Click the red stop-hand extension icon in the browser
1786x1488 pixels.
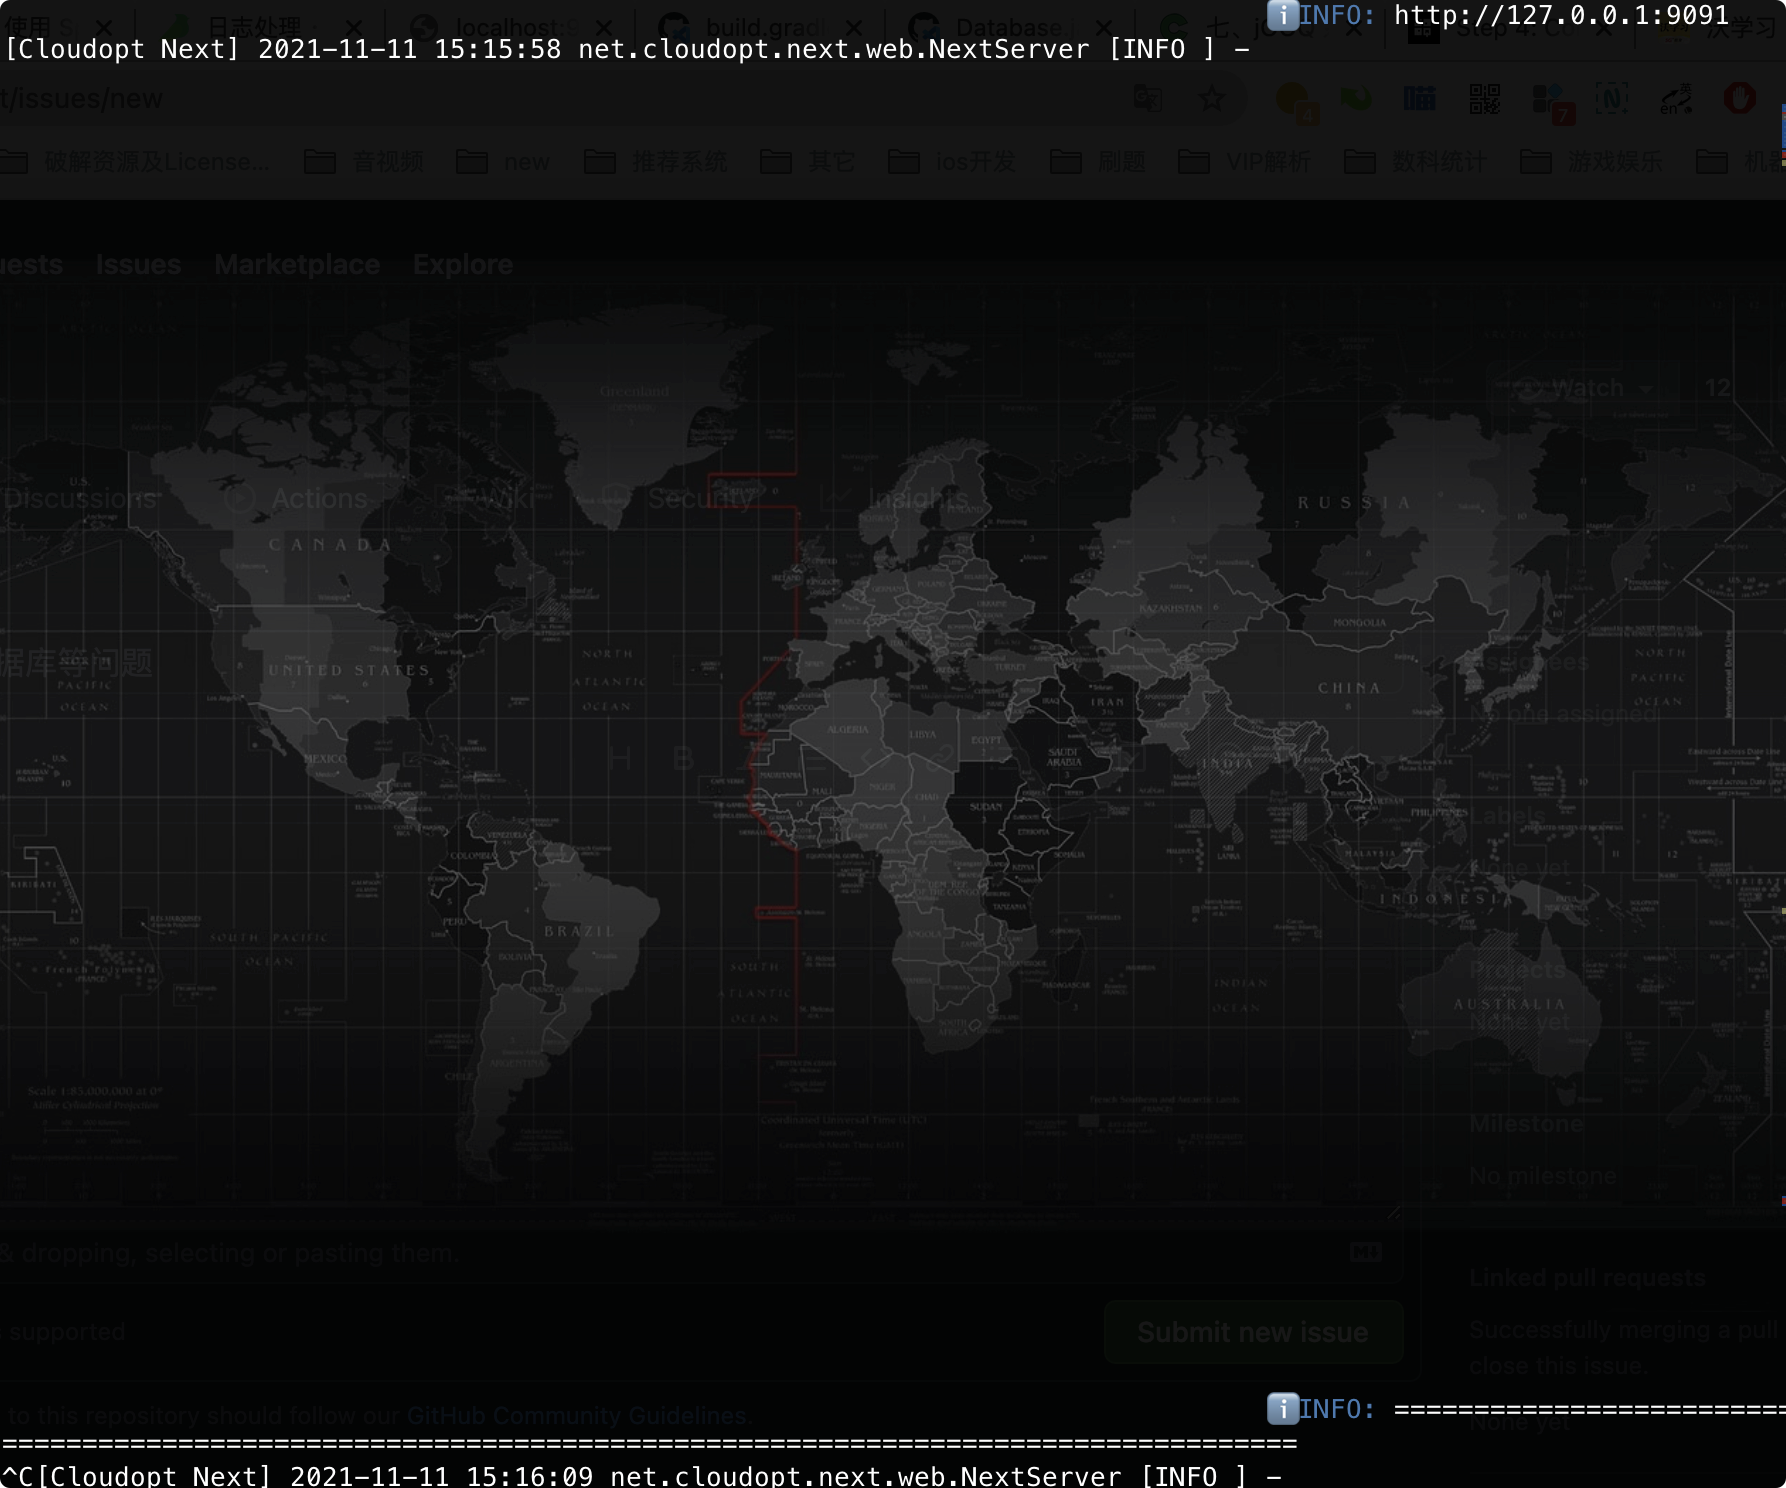1740,98
